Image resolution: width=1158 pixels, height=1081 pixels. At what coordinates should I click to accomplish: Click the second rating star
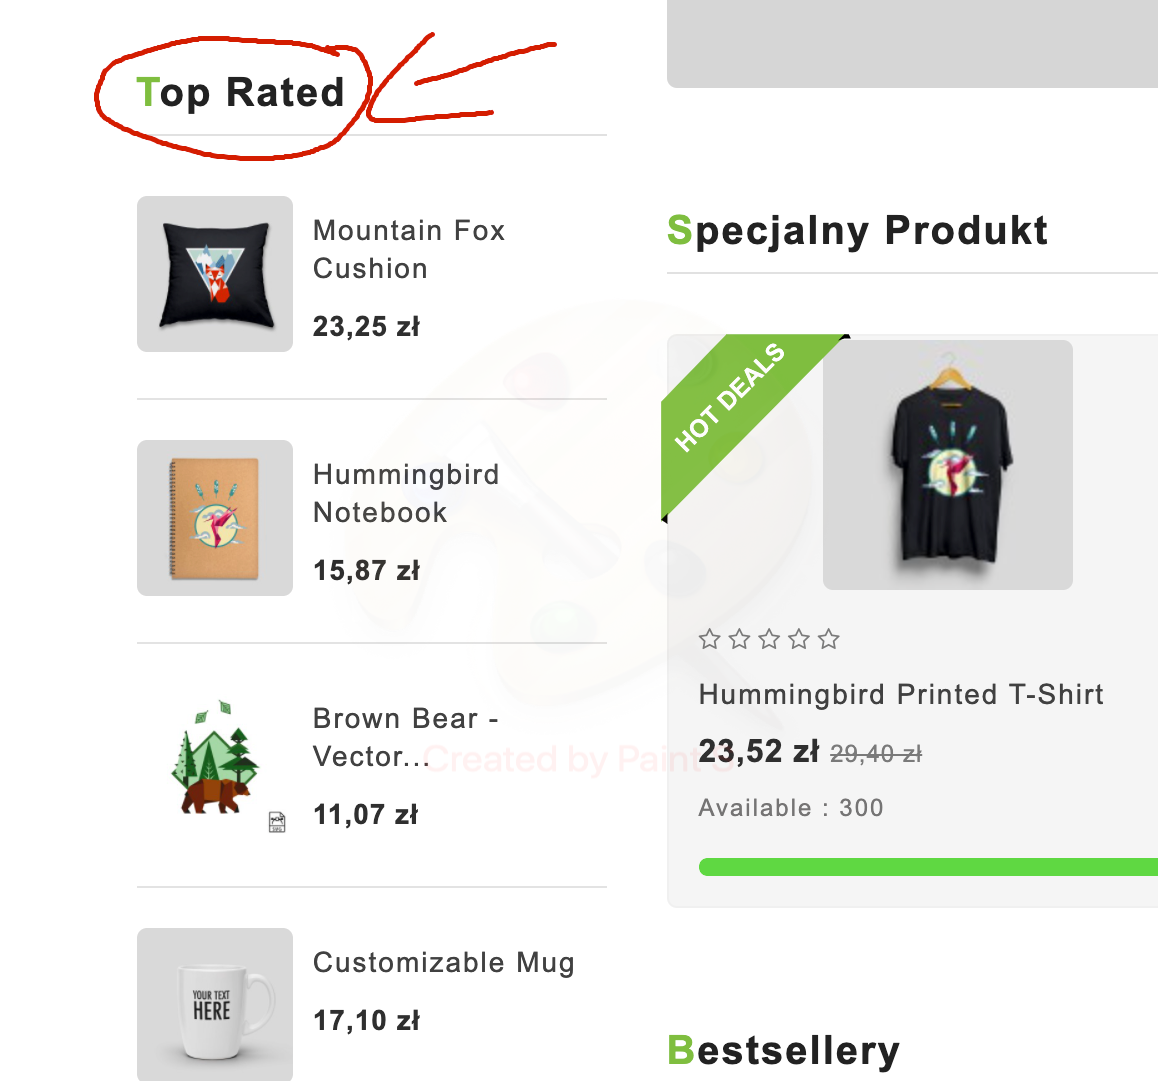(x=739, y=639)
